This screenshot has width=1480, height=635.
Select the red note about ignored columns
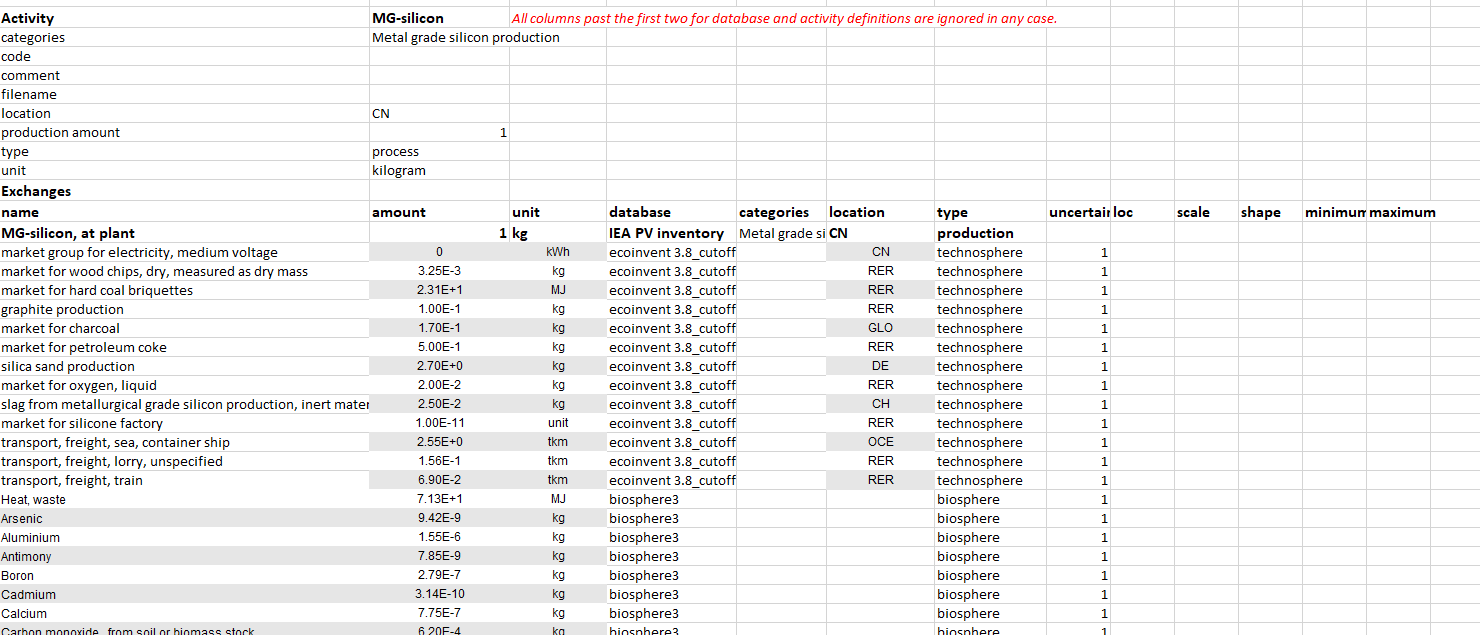784,18
